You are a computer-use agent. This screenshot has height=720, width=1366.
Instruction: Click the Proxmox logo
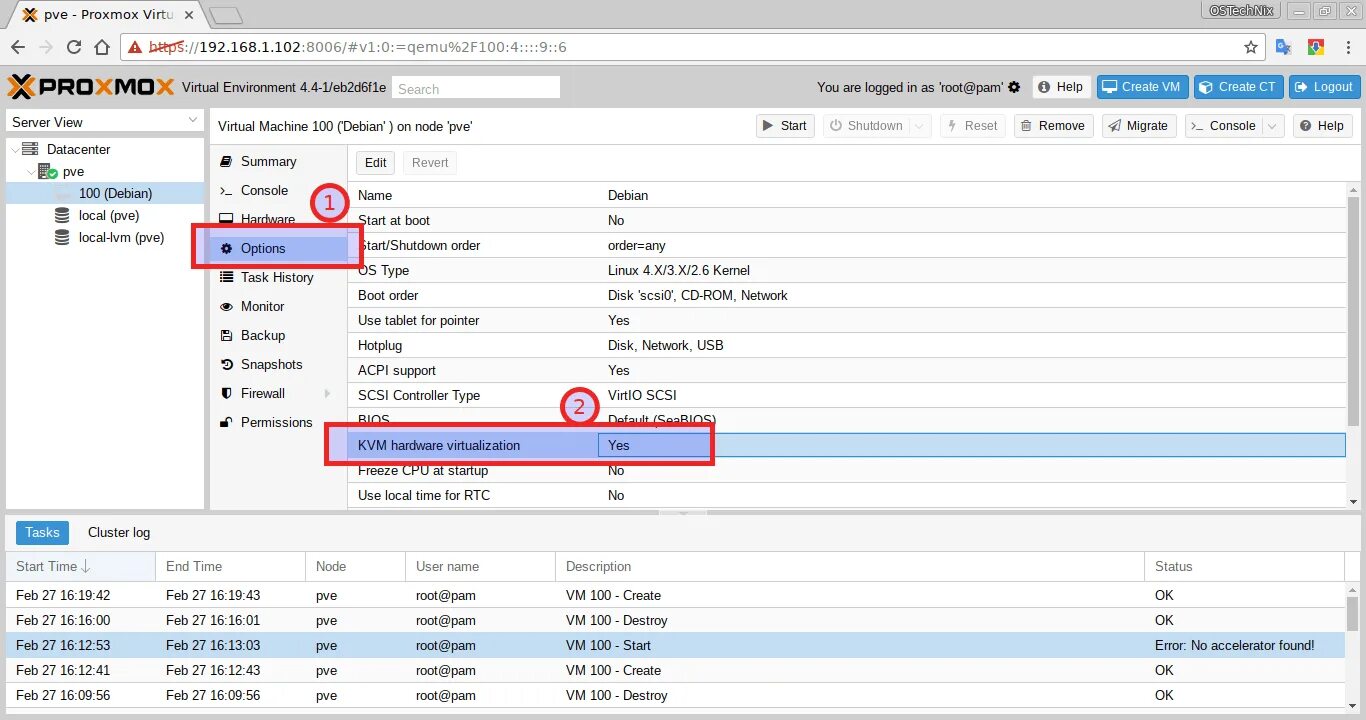91,87
